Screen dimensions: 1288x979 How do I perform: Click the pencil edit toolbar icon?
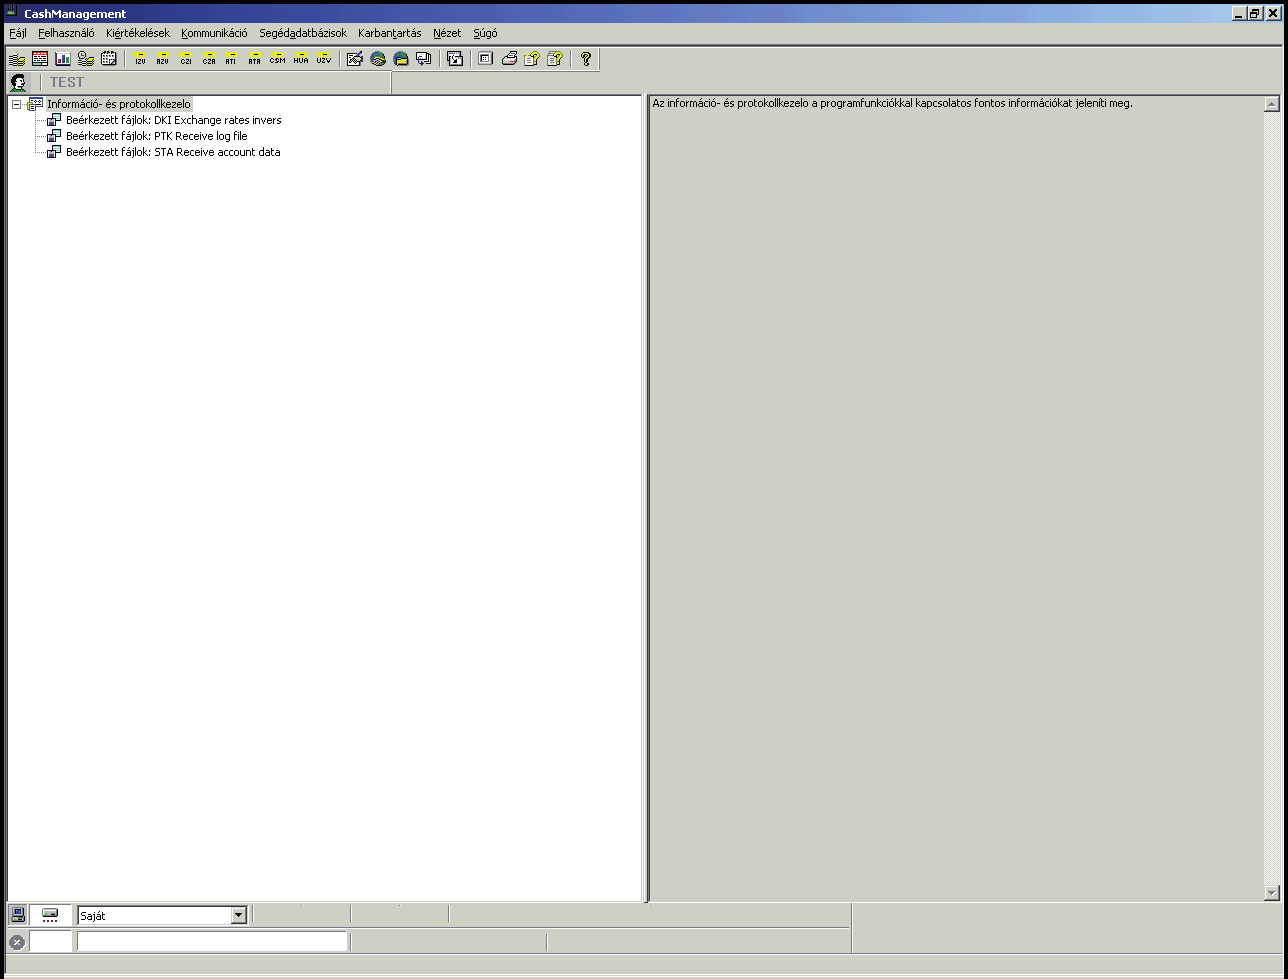click(x=354, y=59)
